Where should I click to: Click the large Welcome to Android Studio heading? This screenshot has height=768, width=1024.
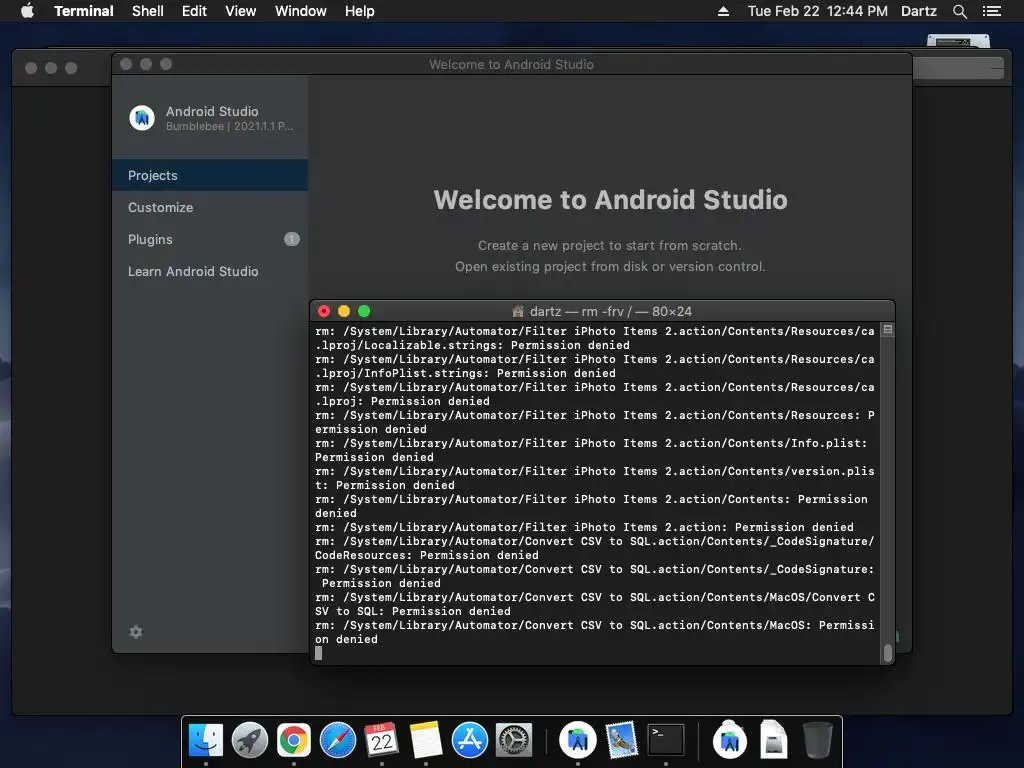(610, 200)
